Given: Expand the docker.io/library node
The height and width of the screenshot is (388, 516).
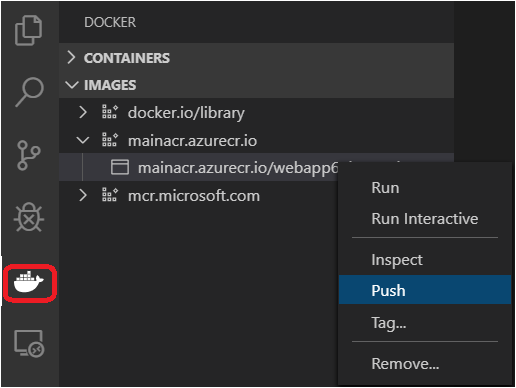Looking at the screenshot, I should 83,112.
